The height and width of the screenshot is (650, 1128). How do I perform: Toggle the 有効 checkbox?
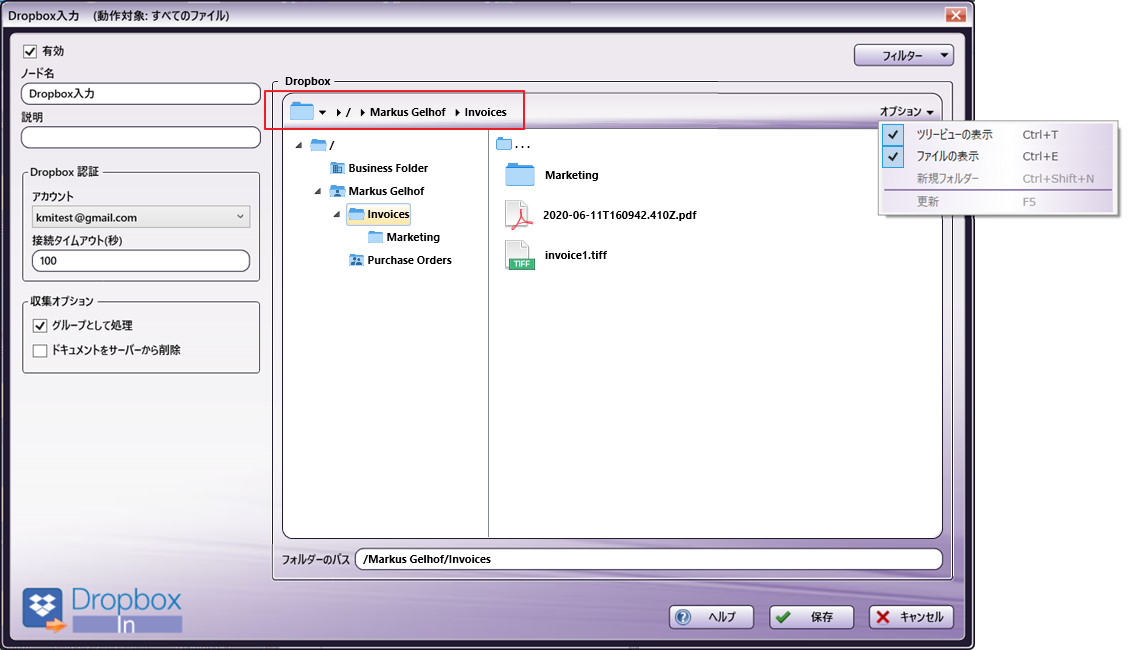click(x=29, y=51)
